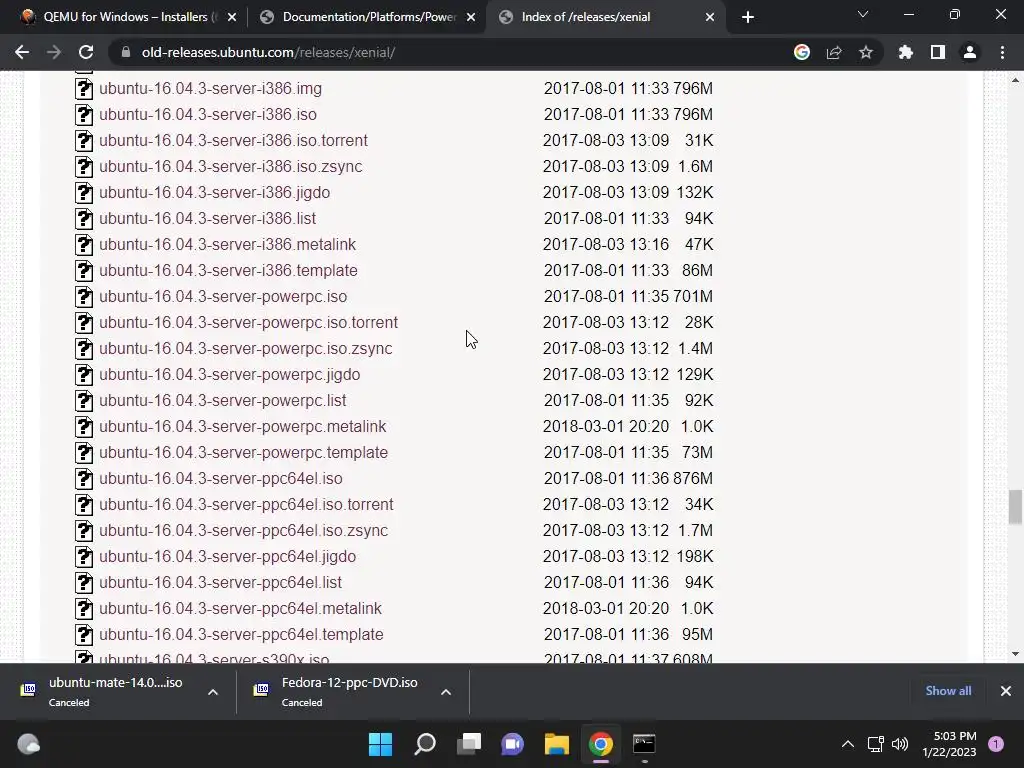Toggle the browser side panel
This screenshot has width=1024, height=768.
tap(938, 52)
